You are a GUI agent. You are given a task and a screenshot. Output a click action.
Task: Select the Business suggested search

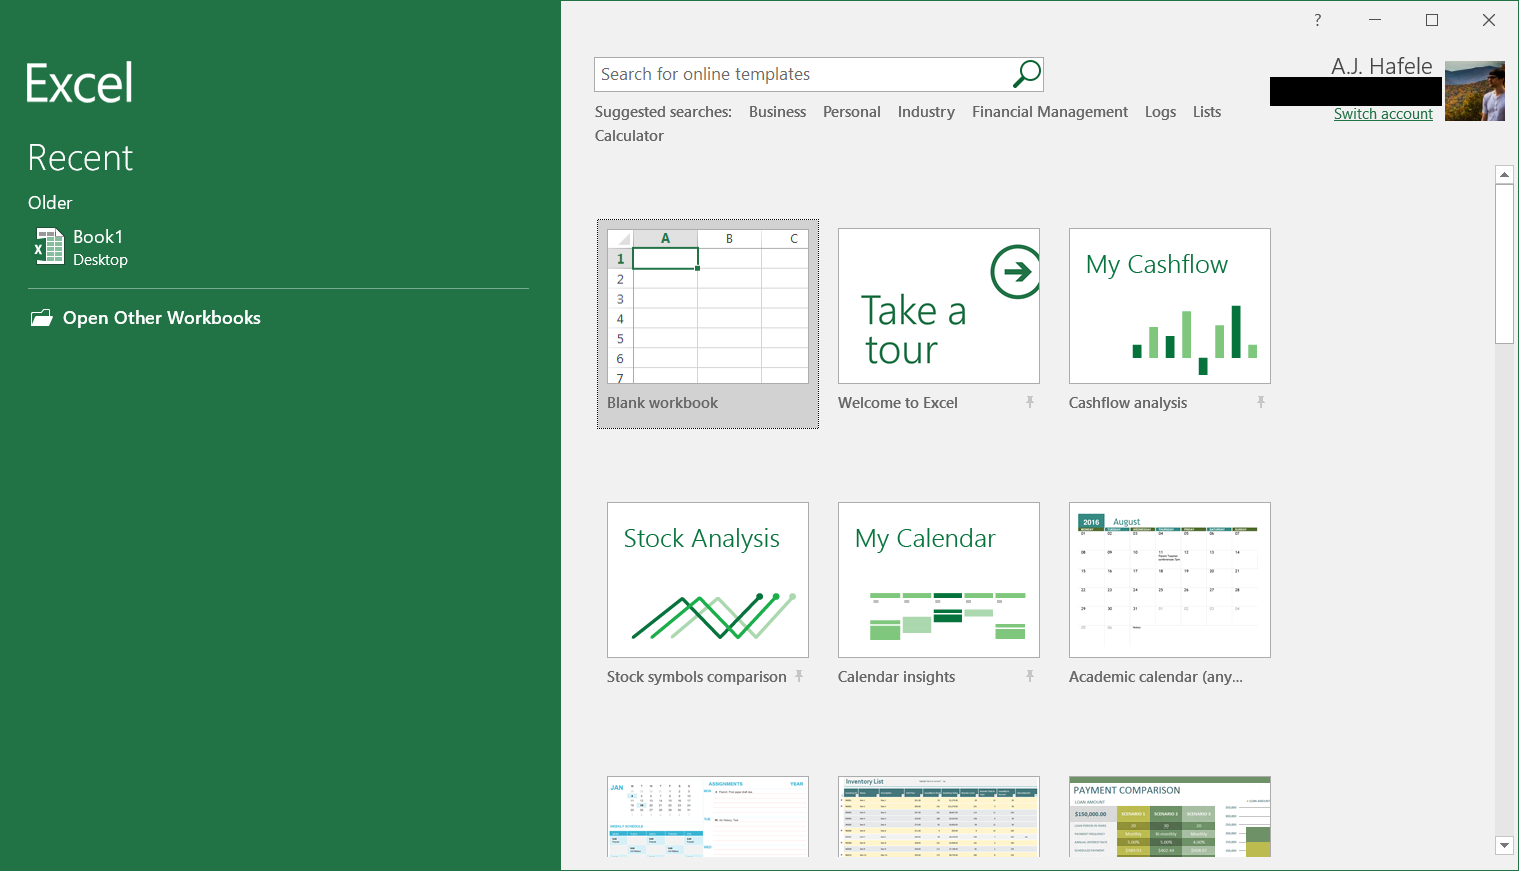pos(777,112)
